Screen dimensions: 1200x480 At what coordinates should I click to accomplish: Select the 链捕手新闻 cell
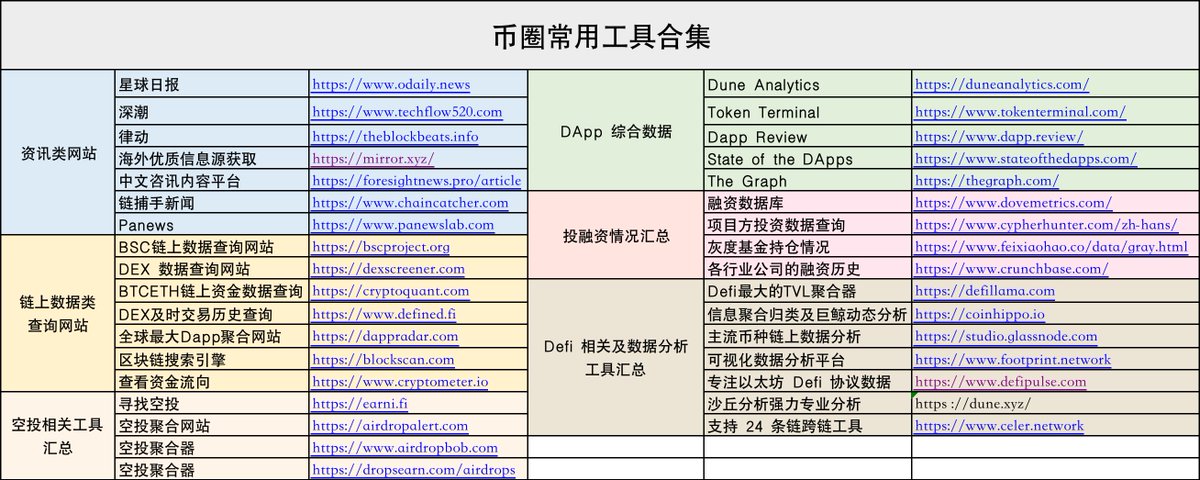(x=213, y=203)
